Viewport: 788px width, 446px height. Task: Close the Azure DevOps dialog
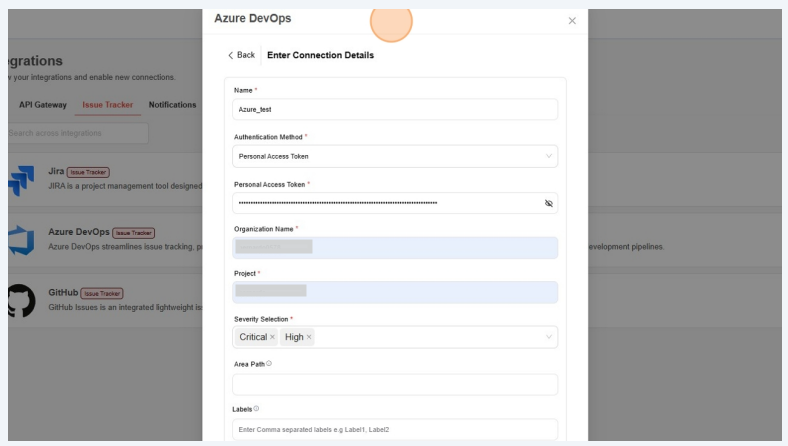572,21
